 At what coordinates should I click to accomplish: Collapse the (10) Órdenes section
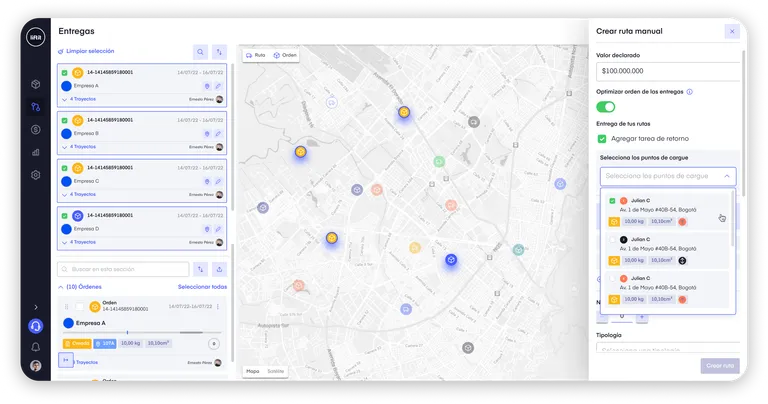coord(59,287)
